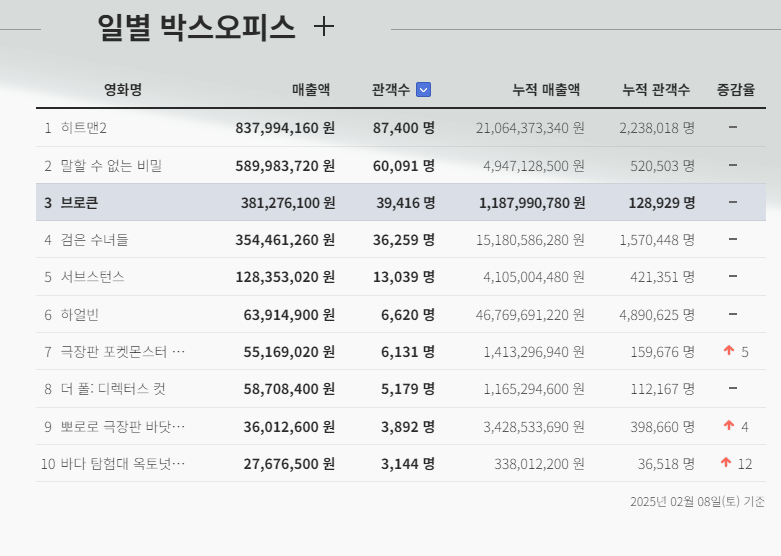The height and width of the screenshot is (556, 781).
Task: Click audience count 39,416 명
Action: (x=405, y=203)
